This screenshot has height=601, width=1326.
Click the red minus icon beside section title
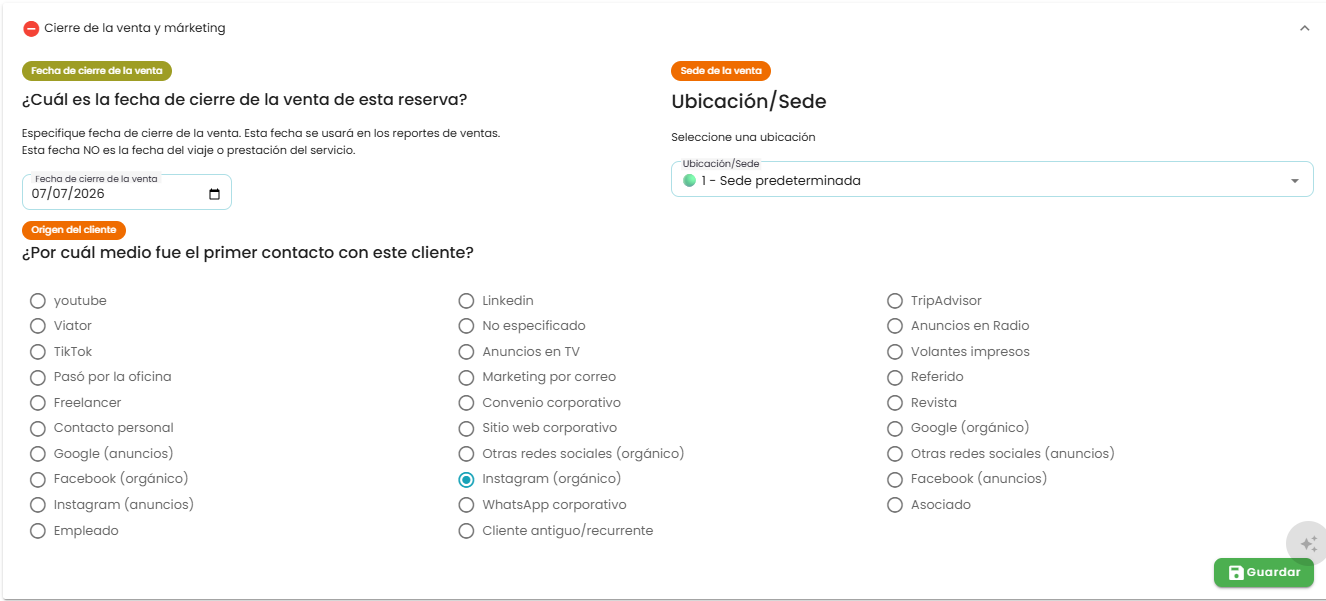tap(31, 29)
